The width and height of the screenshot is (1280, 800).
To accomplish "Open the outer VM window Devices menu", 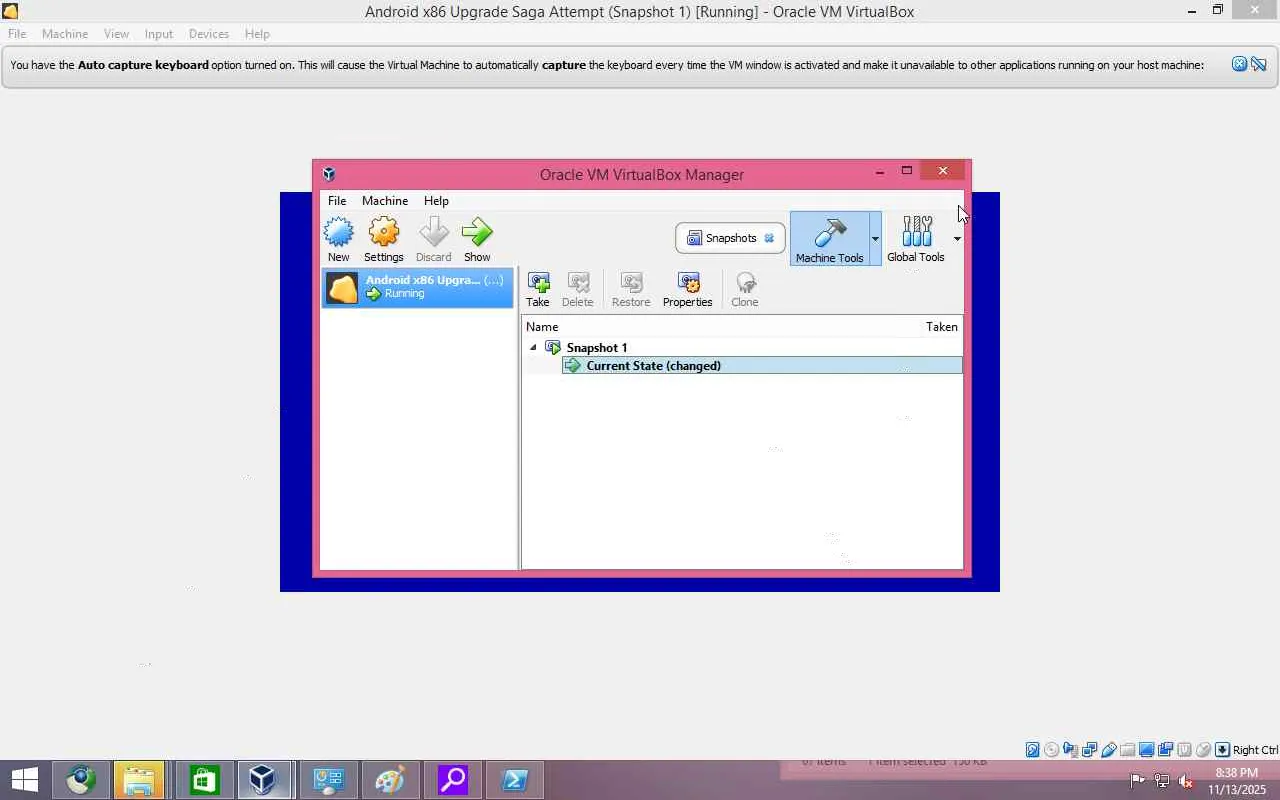I will (209, 34).
